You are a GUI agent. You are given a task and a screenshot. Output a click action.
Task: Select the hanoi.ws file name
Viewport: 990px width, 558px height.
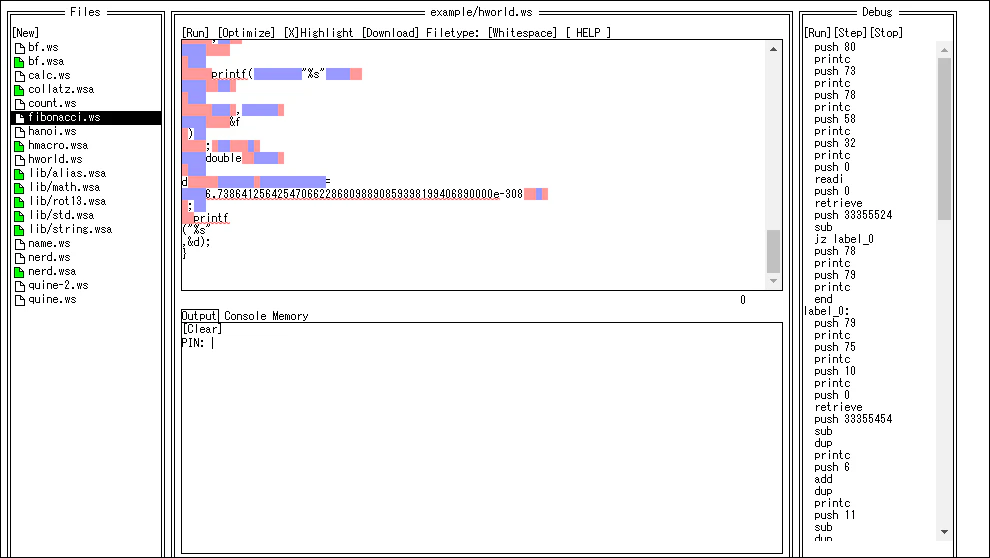(x=52, y=132)
